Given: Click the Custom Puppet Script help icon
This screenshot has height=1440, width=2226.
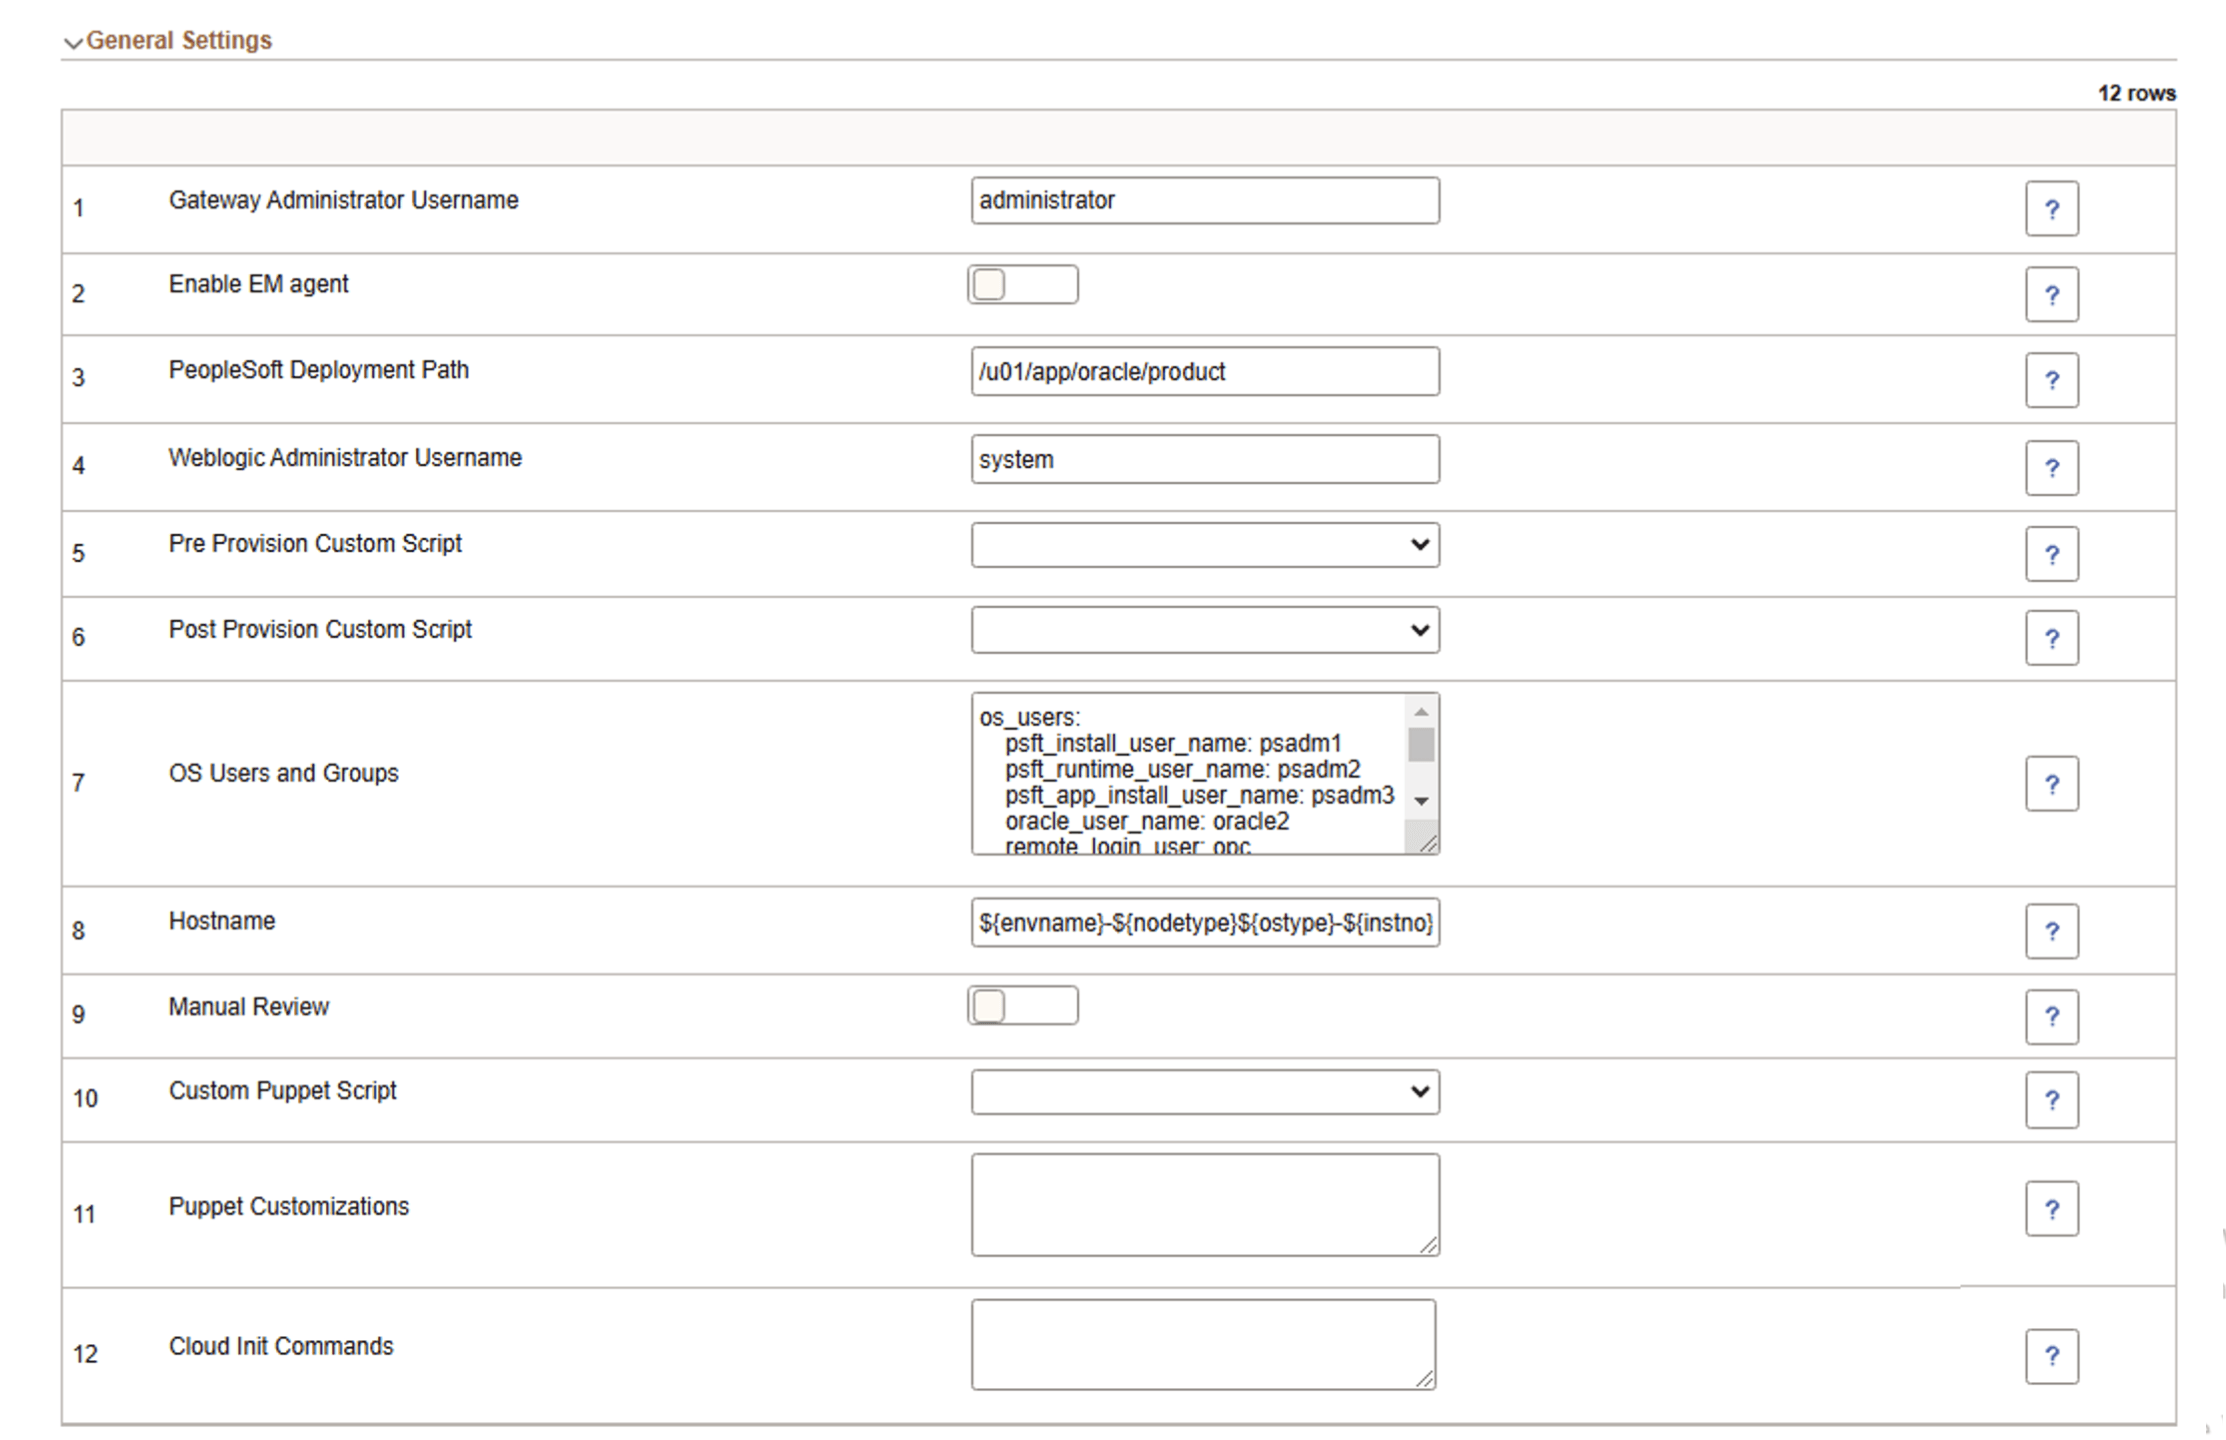Looking at the screenshot, I should point(2053,1099).
